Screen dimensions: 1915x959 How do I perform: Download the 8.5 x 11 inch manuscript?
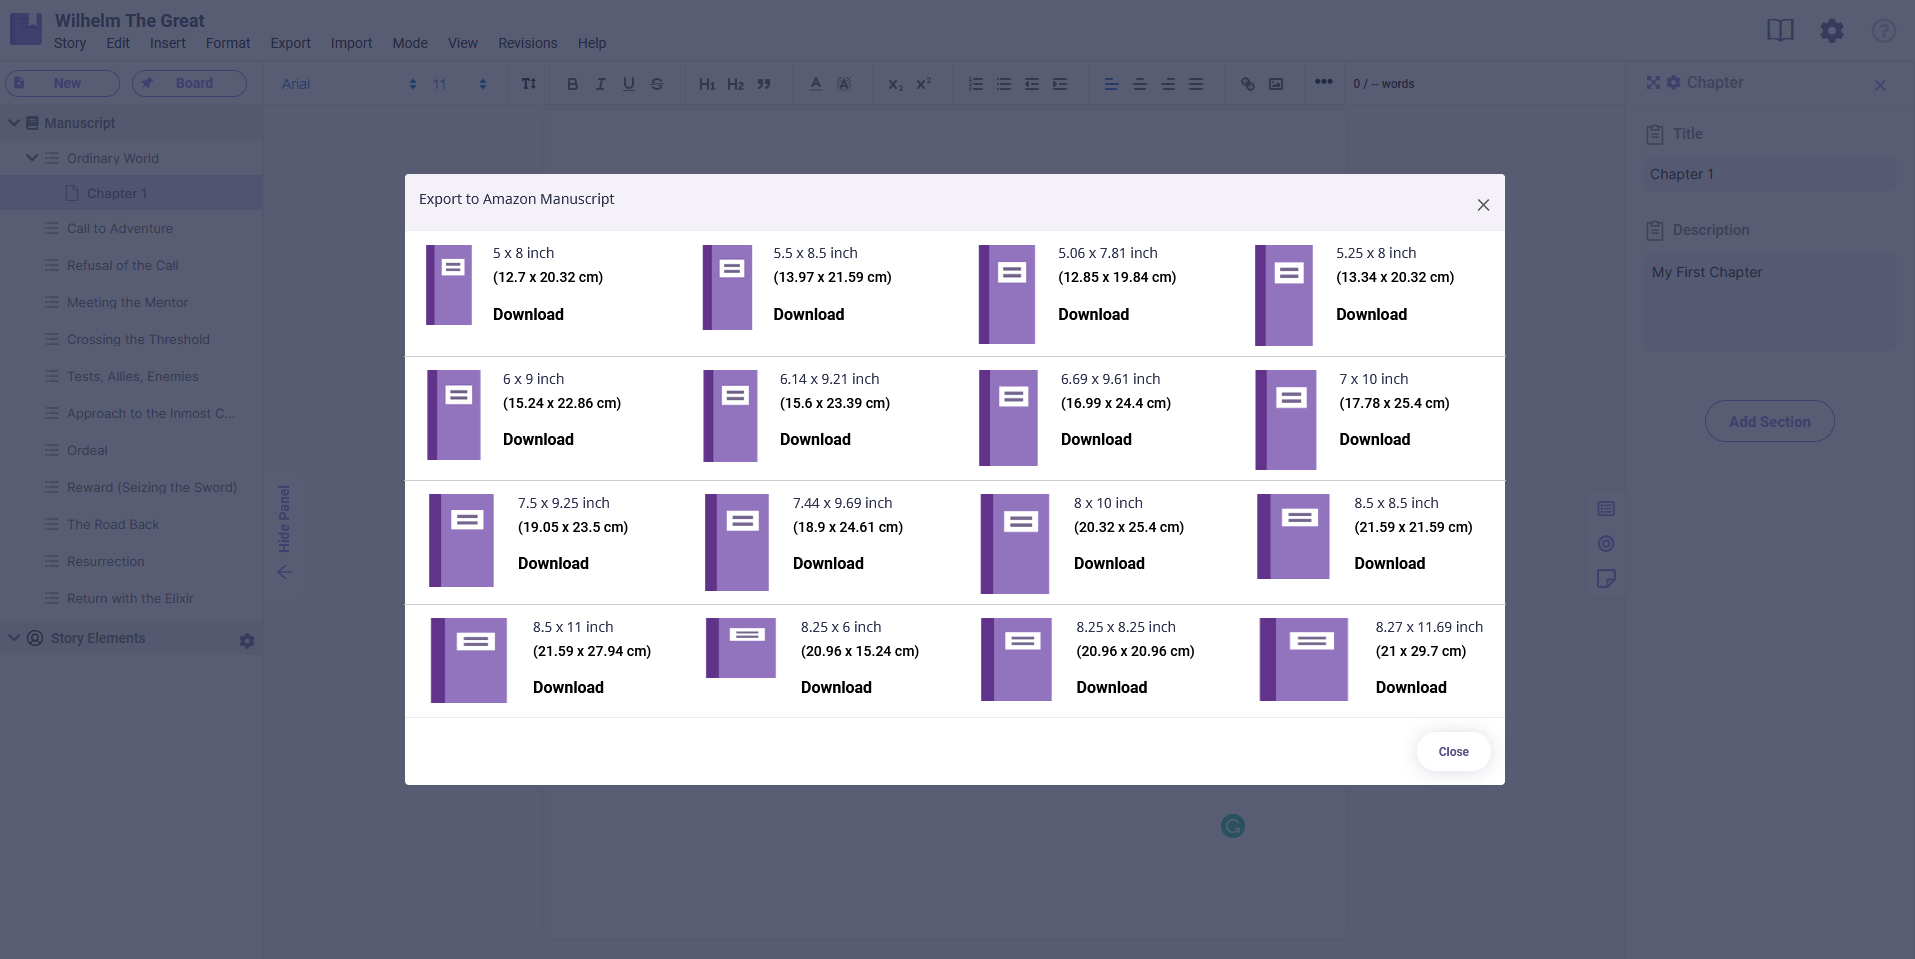click(x=568, y=687)
